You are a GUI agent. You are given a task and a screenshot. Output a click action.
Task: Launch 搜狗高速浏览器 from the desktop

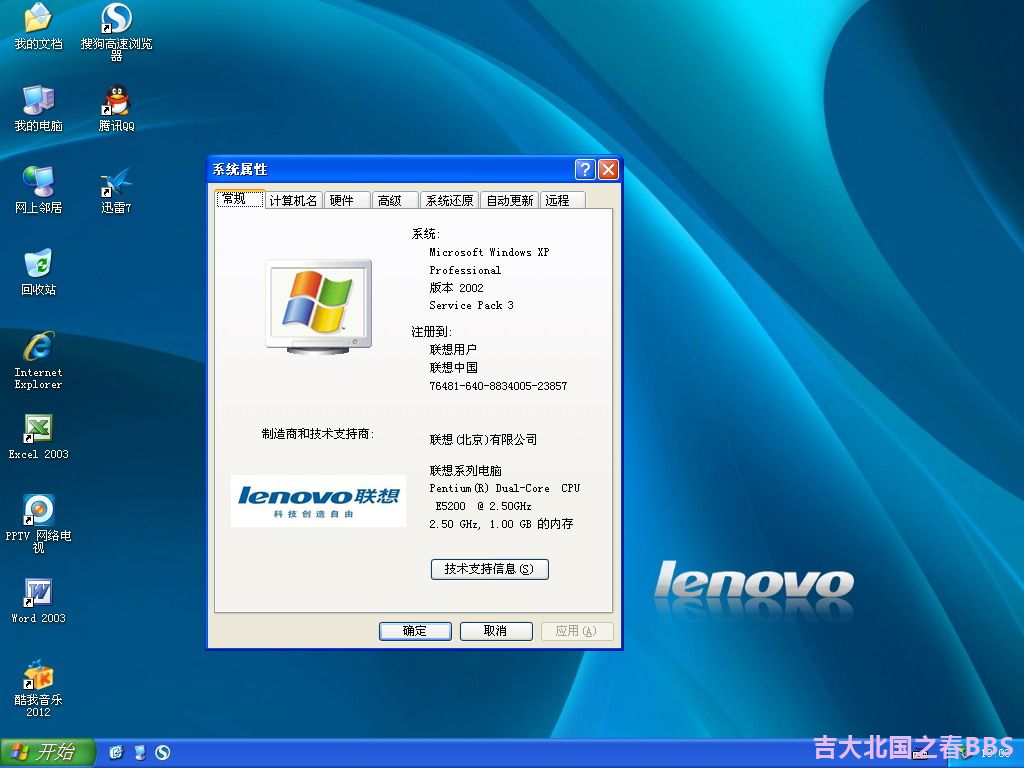point(116,31)
